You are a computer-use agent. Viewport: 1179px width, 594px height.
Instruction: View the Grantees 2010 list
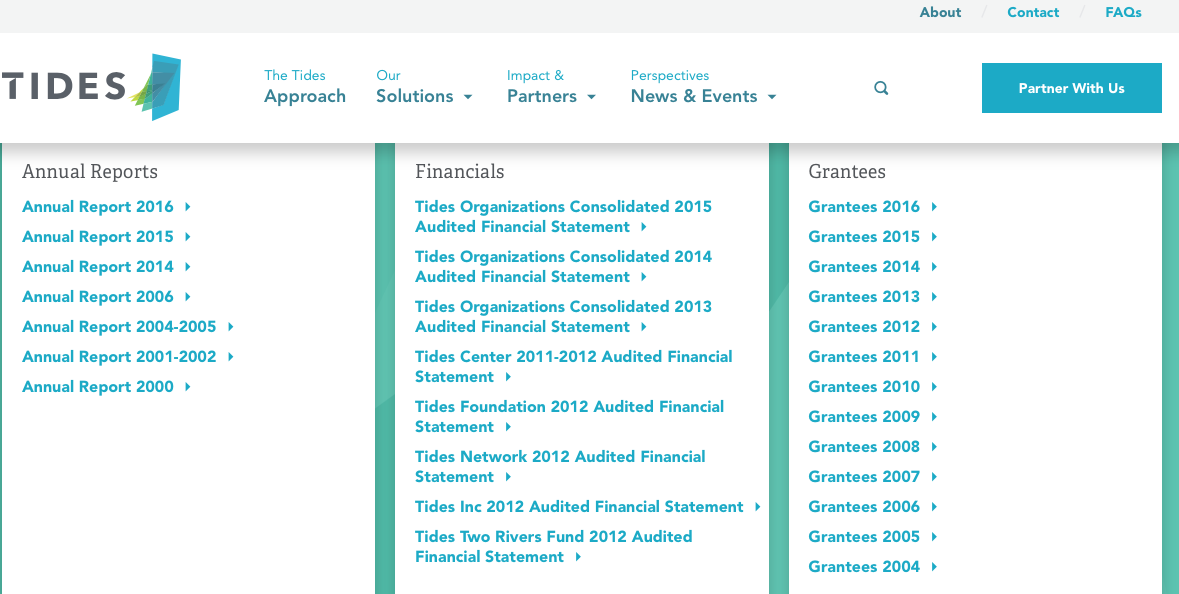(864, 387)
